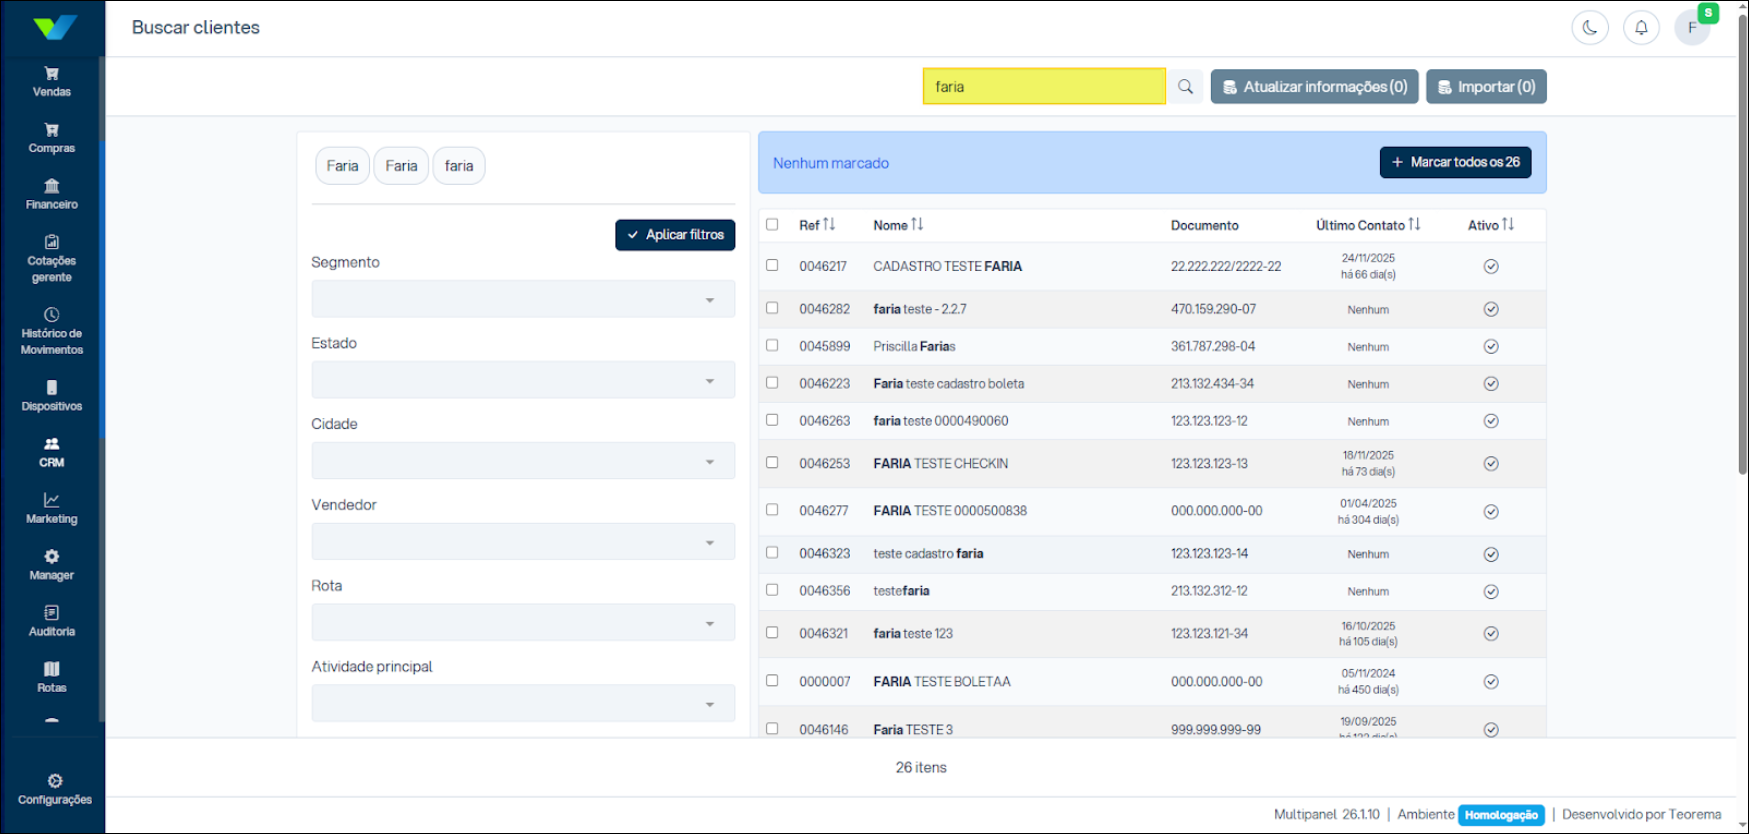Screen dimensions: 1749x834
Task: Tick checkbox for Priscilla Farias row
Action: pos(772,346)
